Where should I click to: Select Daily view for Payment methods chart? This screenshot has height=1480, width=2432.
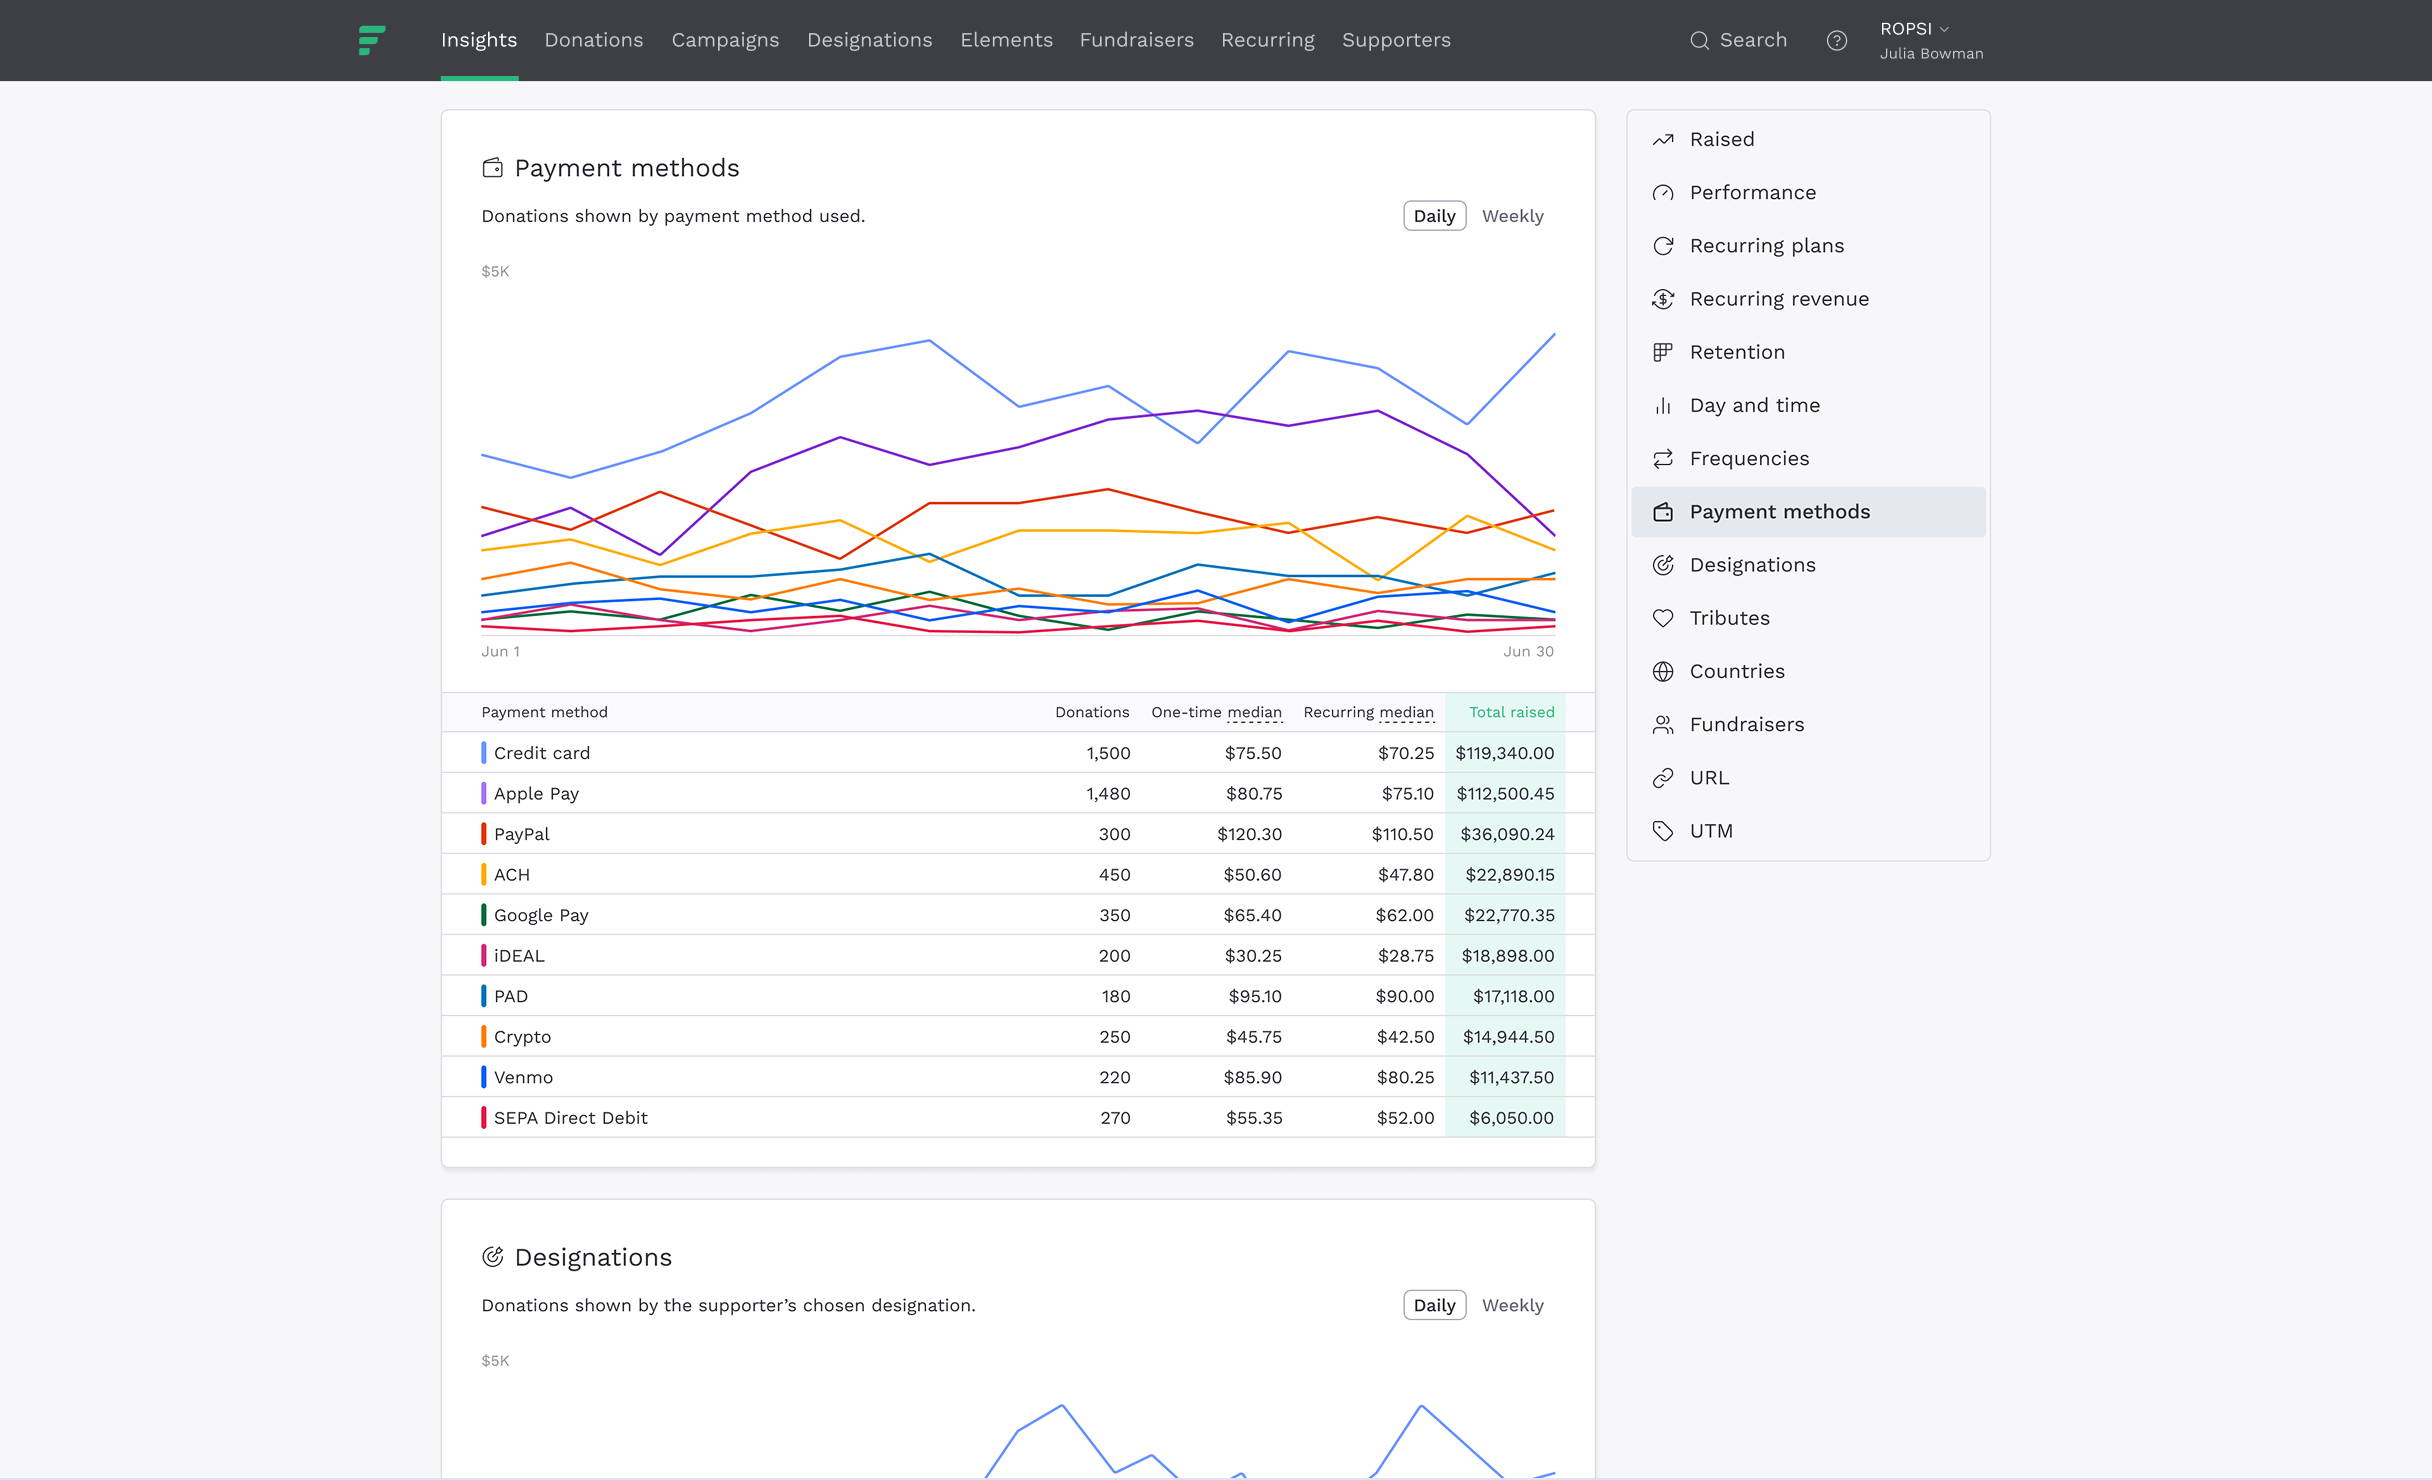pyautogui.click(x=1434, y=216)
